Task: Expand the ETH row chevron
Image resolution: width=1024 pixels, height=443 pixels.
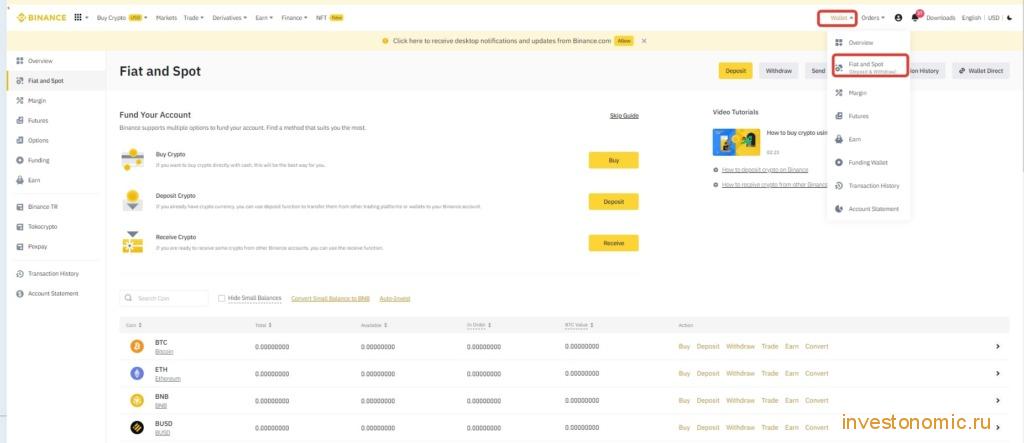Action: 997,373
